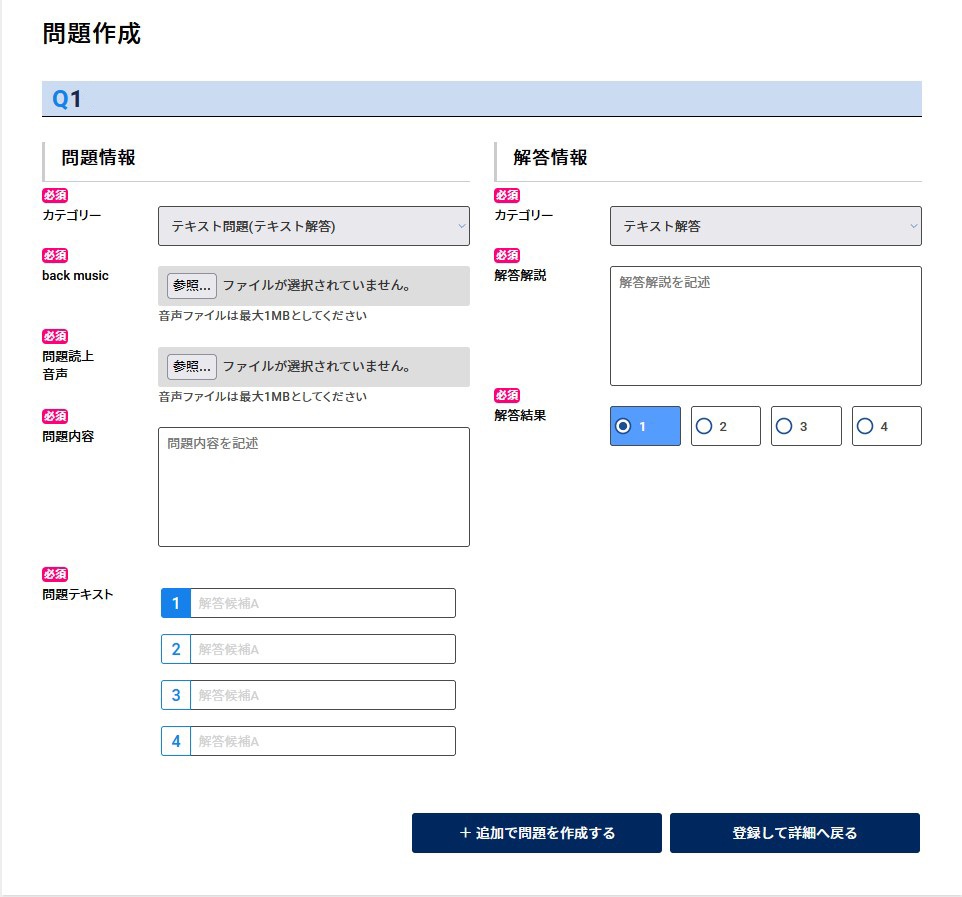Click 参照 button for back music file
This screenshot has height=897, width=962.
[191, 285]
